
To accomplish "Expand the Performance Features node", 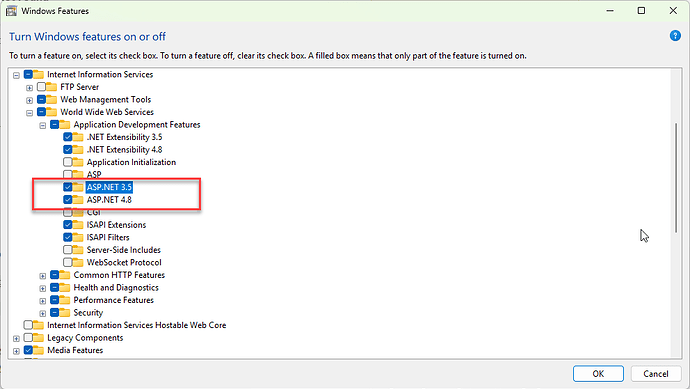I will point(43,301).
